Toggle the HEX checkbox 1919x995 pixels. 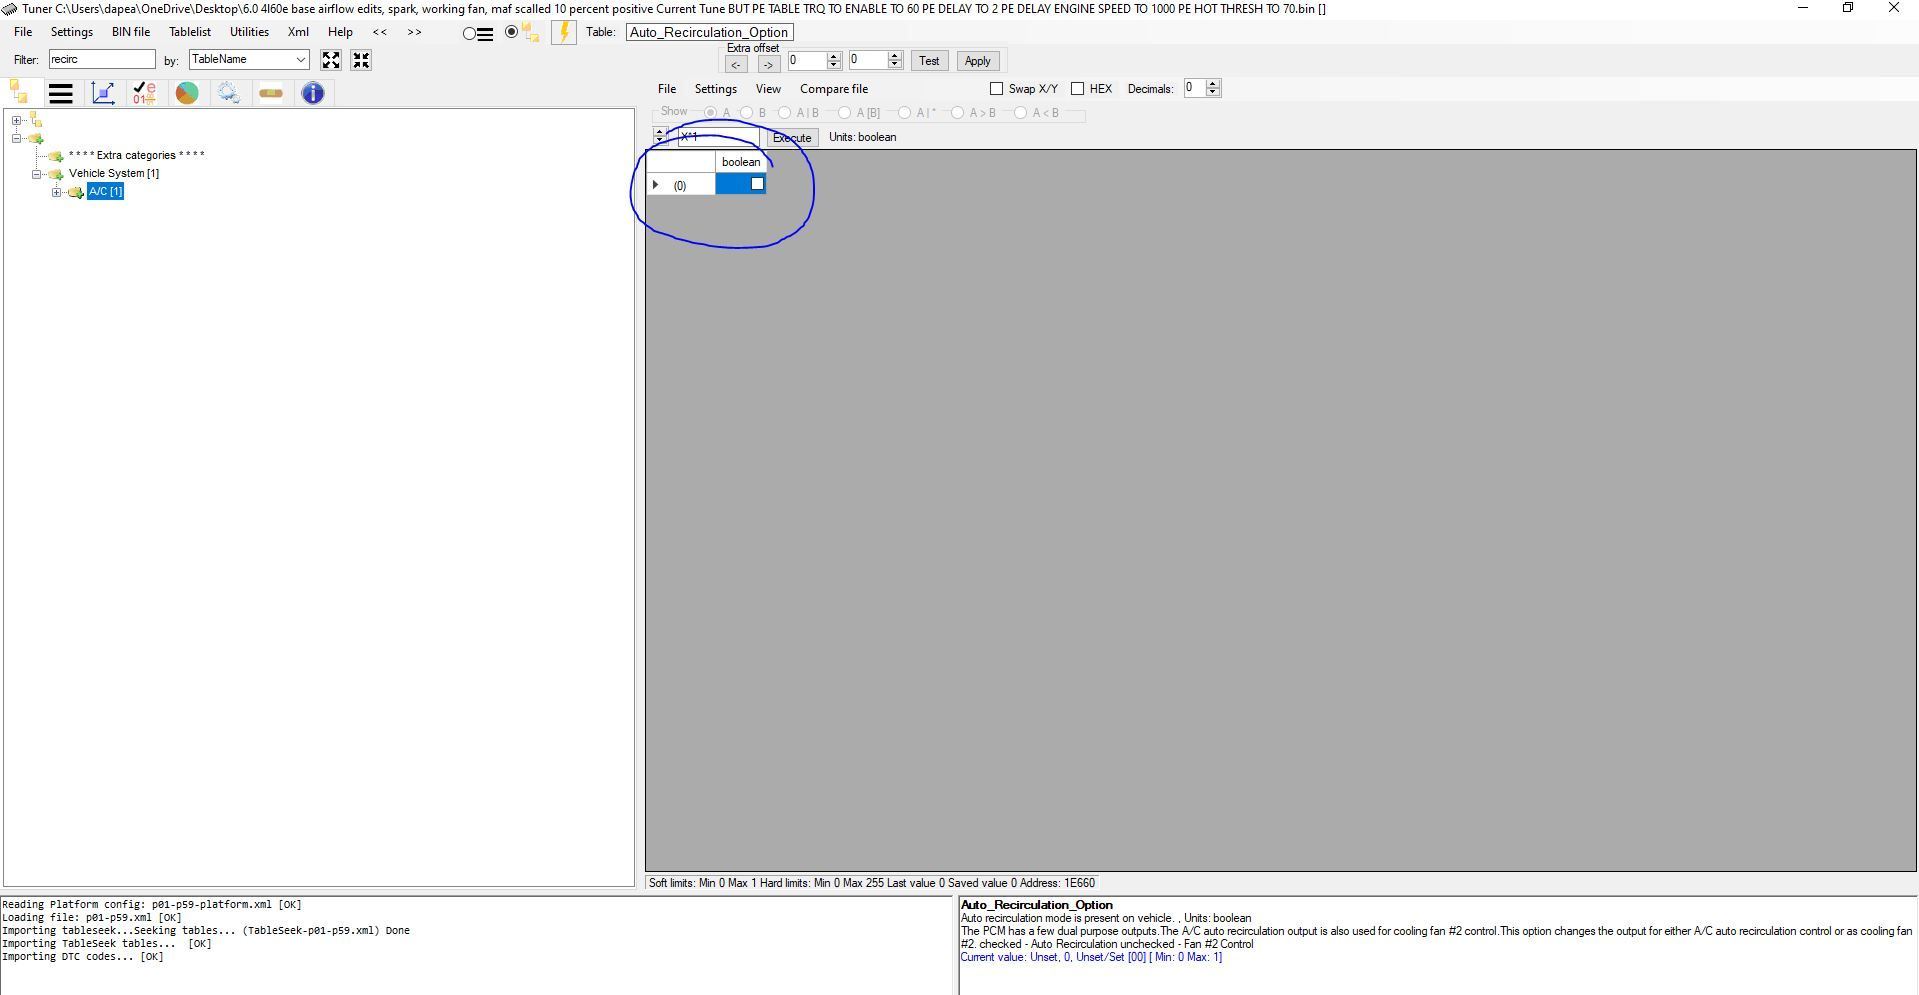point(1078,89)
